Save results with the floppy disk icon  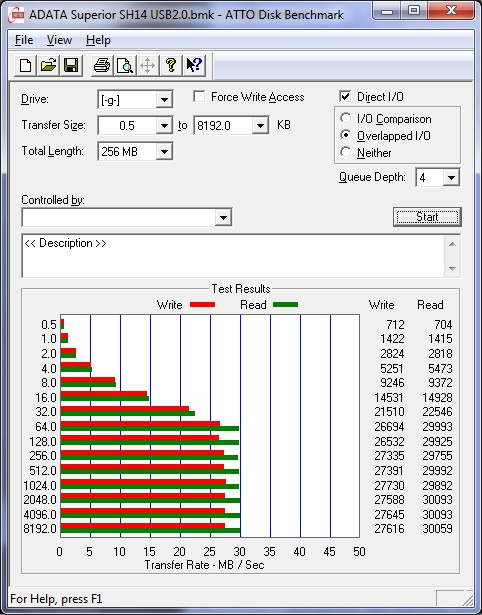(x=71, y=65)
